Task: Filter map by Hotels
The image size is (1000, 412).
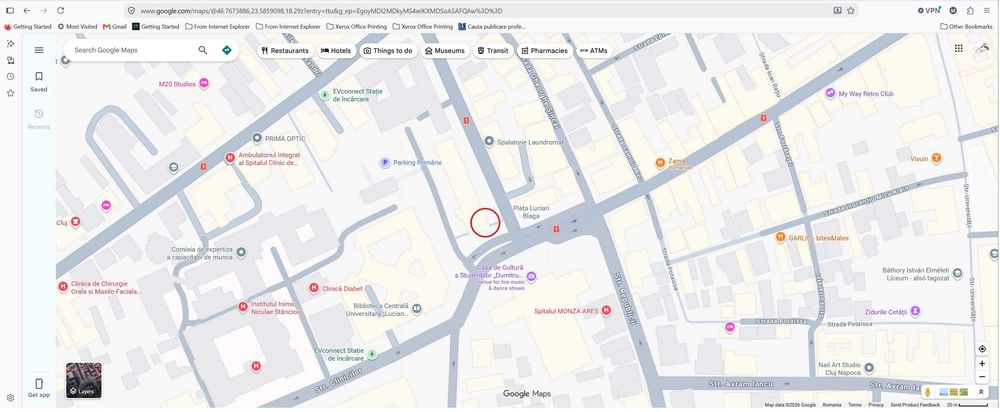Action: tap(336, 50)
